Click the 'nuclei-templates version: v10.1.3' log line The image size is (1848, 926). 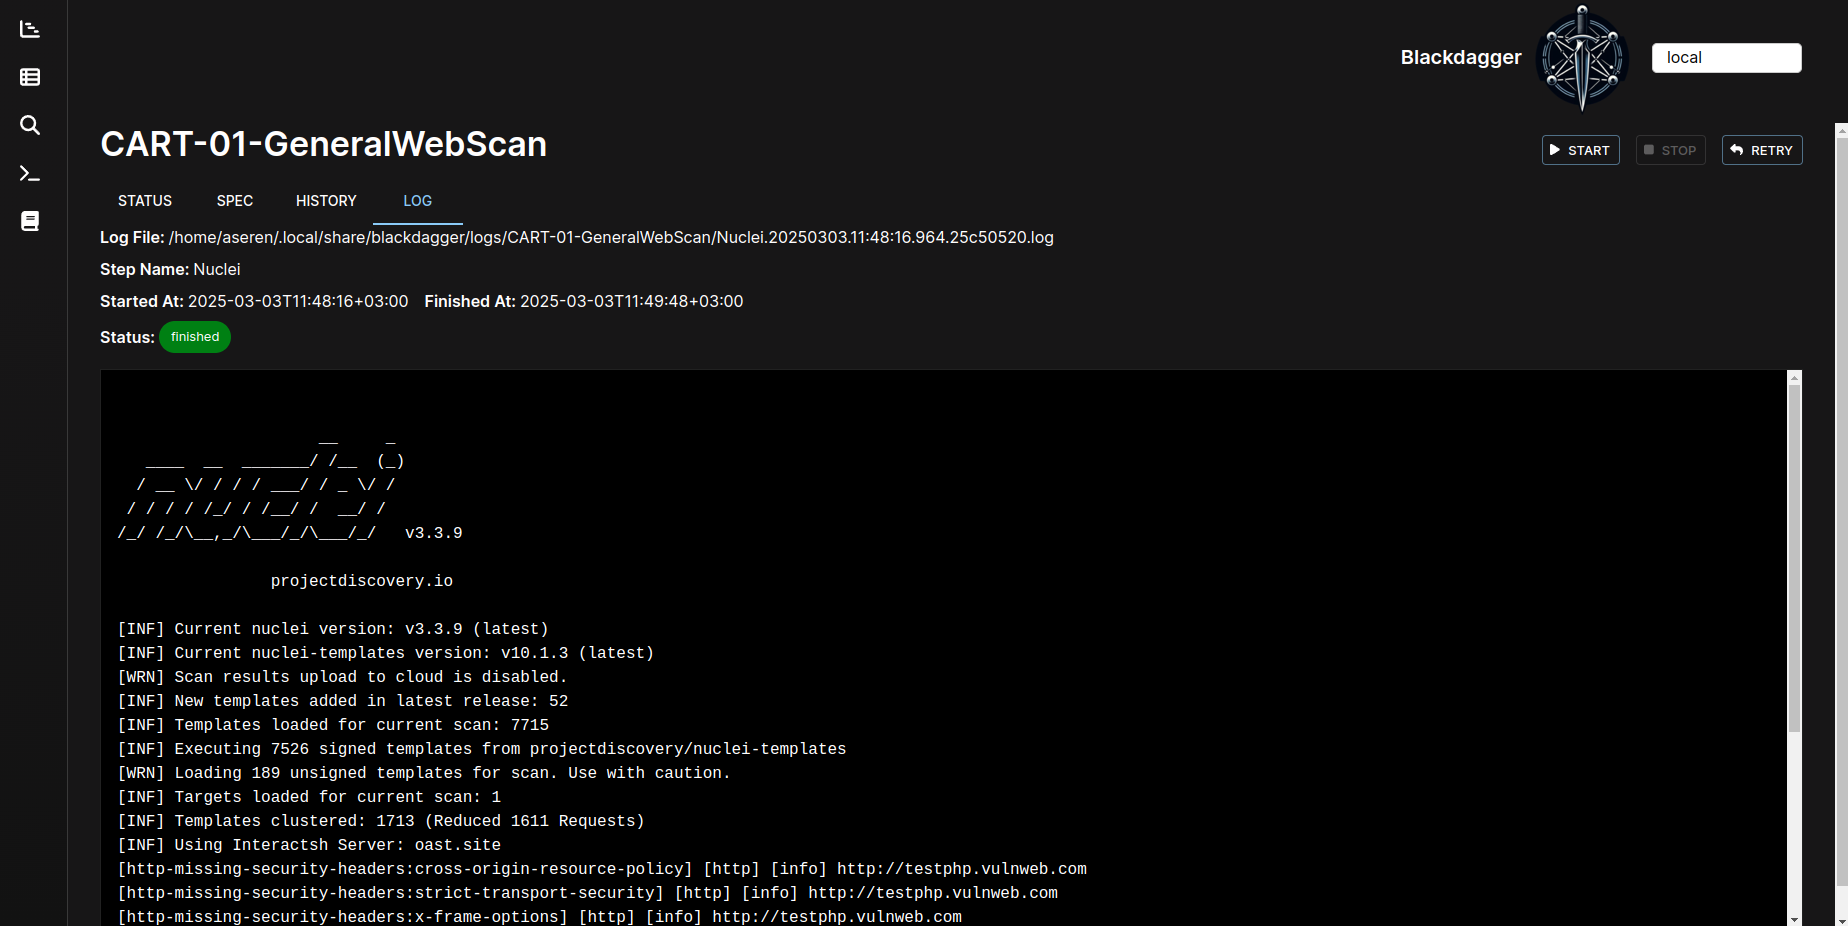coord(386,653)
